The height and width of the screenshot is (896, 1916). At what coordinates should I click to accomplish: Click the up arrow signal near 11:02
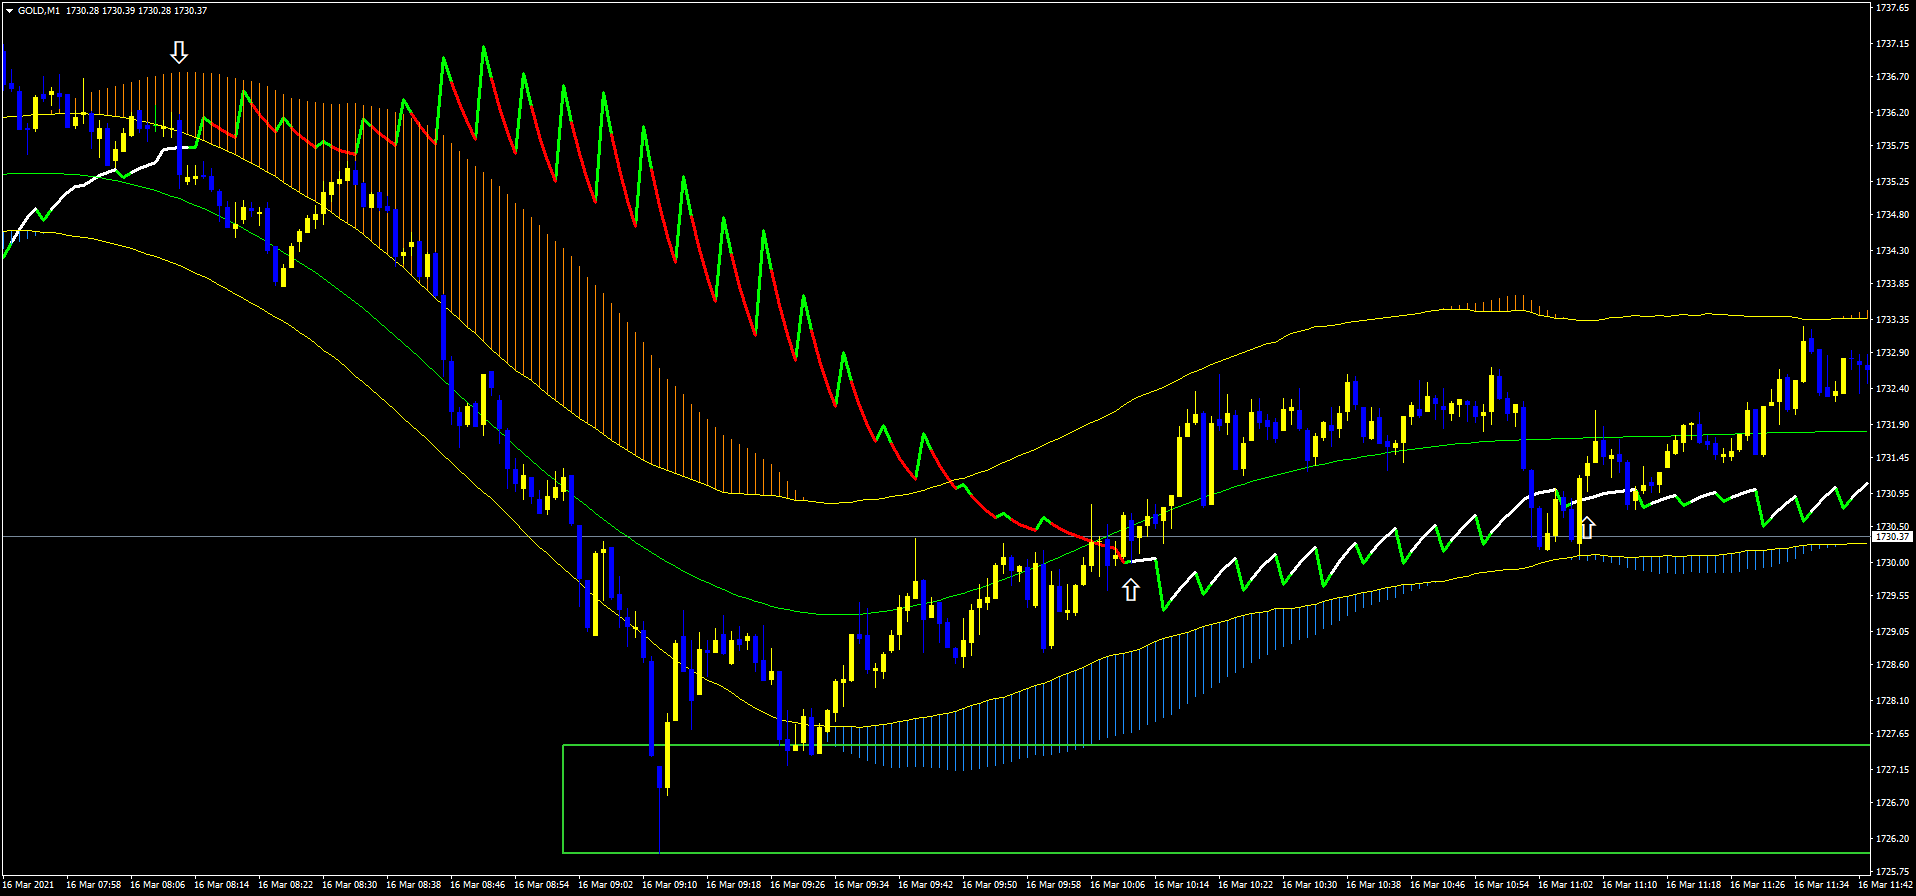pyautogui.click(x=1587, y=527)
